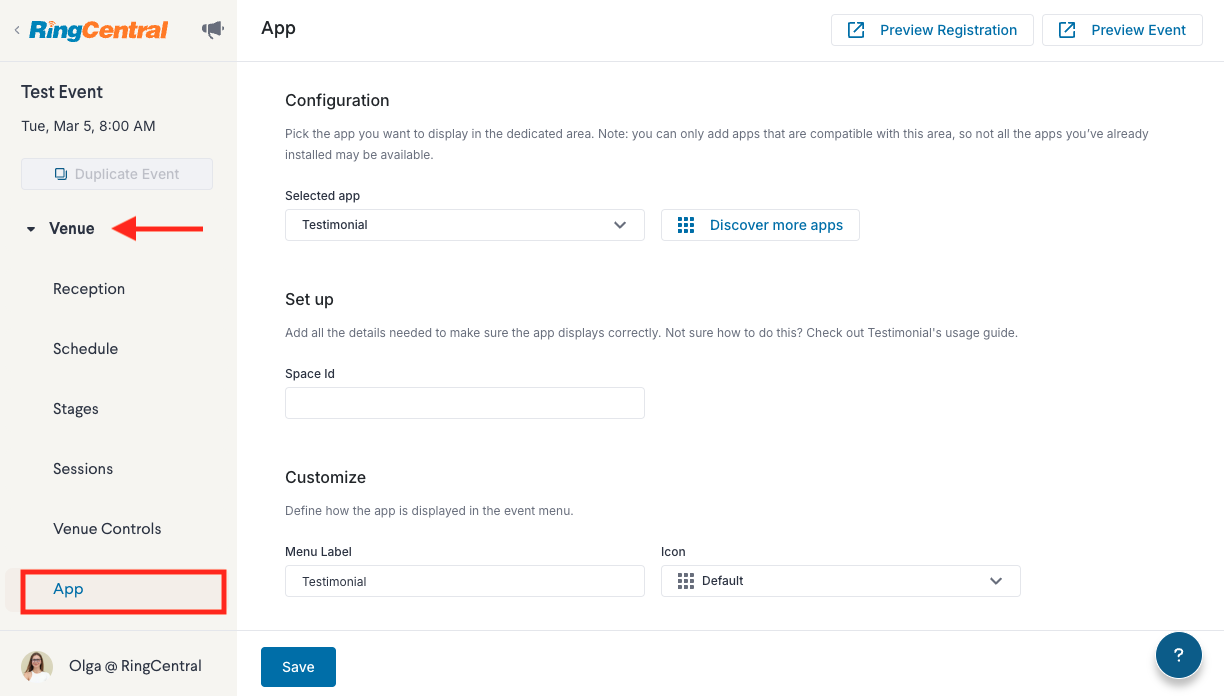The width and height of the screenshot is (1224, 696).
Task: Click the Configuration heading
Action: coord(337,100)
